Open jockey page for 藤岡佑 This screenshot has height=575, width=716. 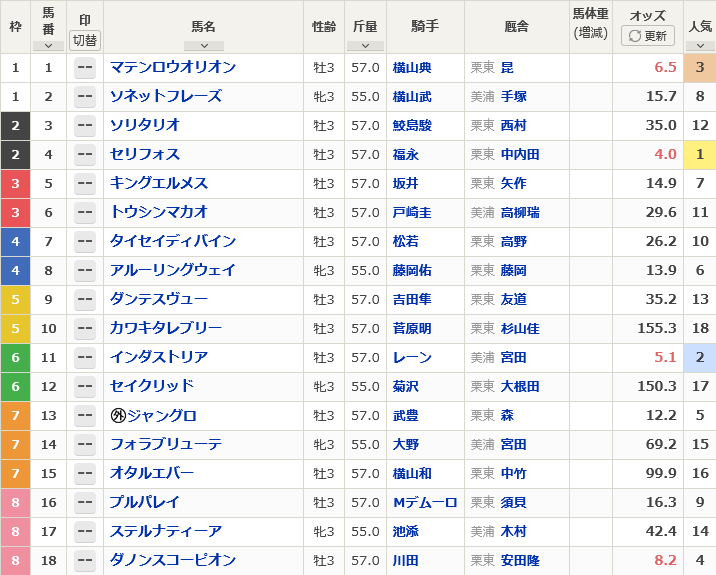[412, 270]
